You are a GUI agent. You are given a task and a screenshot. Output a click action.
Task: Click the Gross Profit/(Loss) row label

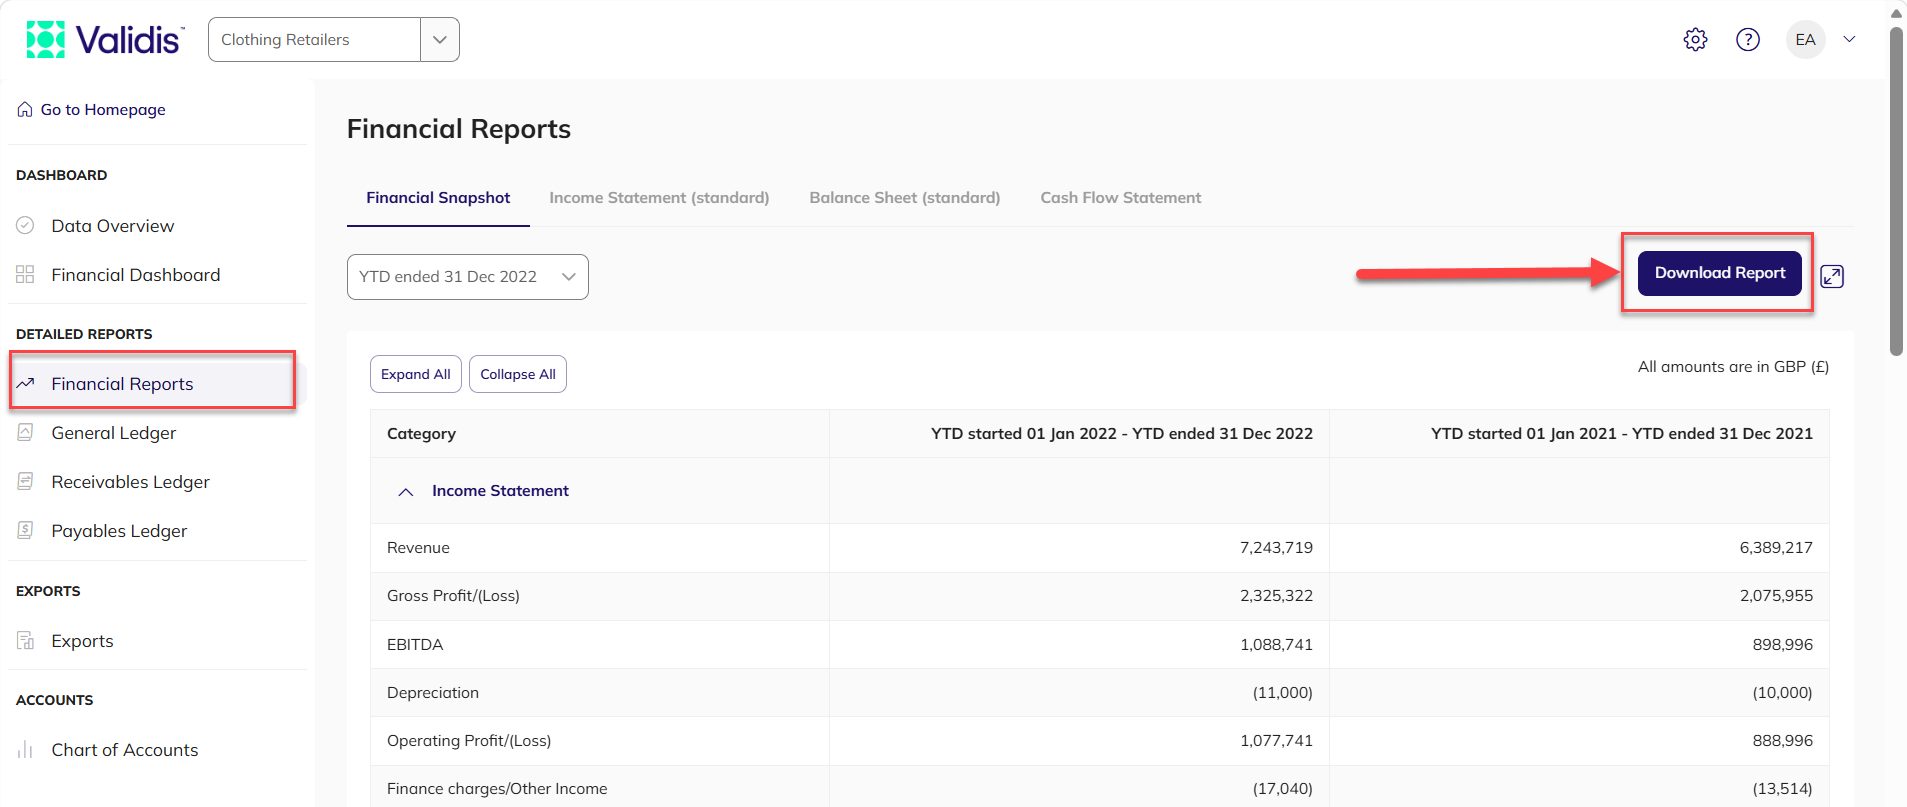453,596
